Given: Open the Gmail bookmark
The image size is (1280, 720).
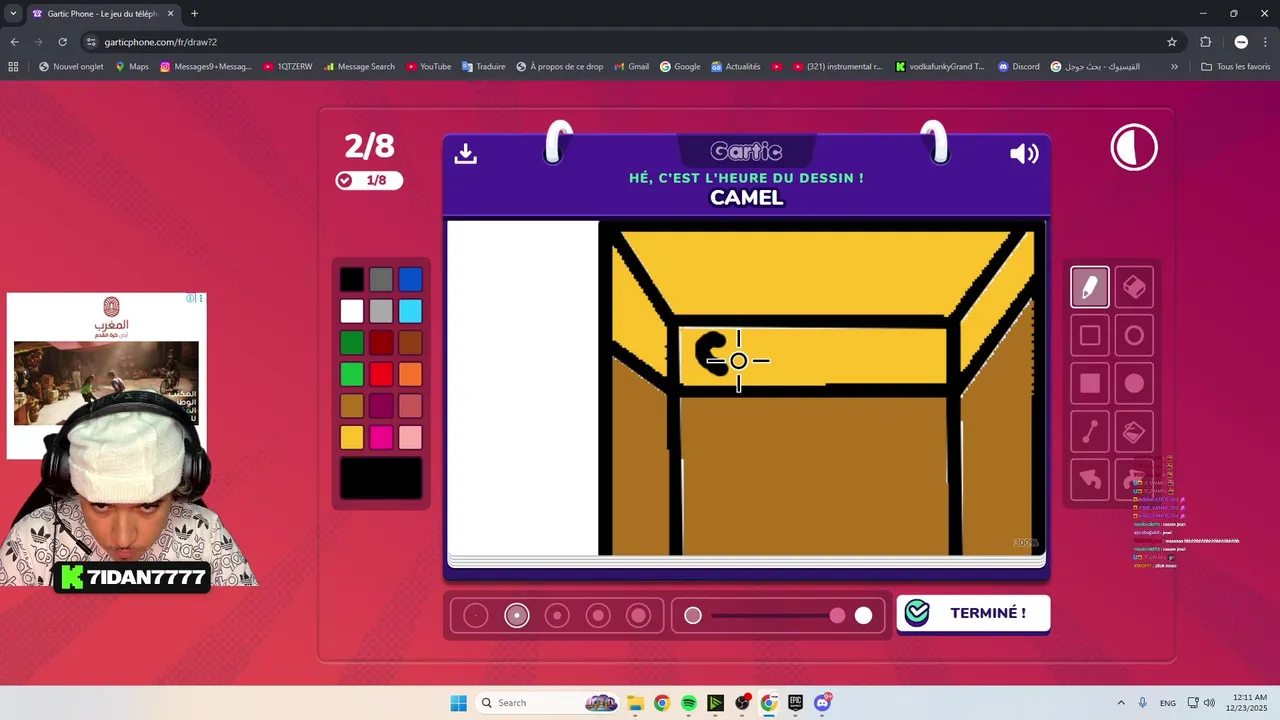Looking at the screenshot, I should click(x=631, y=67).
